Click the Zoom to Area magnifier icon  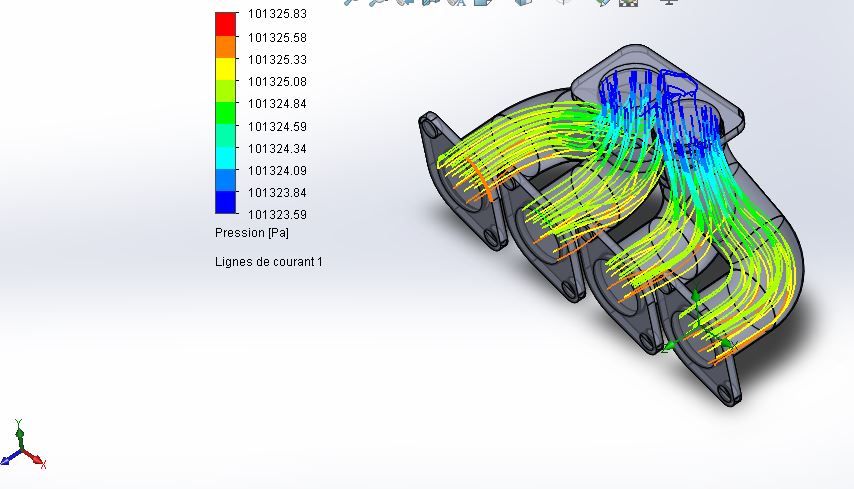click(x=377, y=2)
